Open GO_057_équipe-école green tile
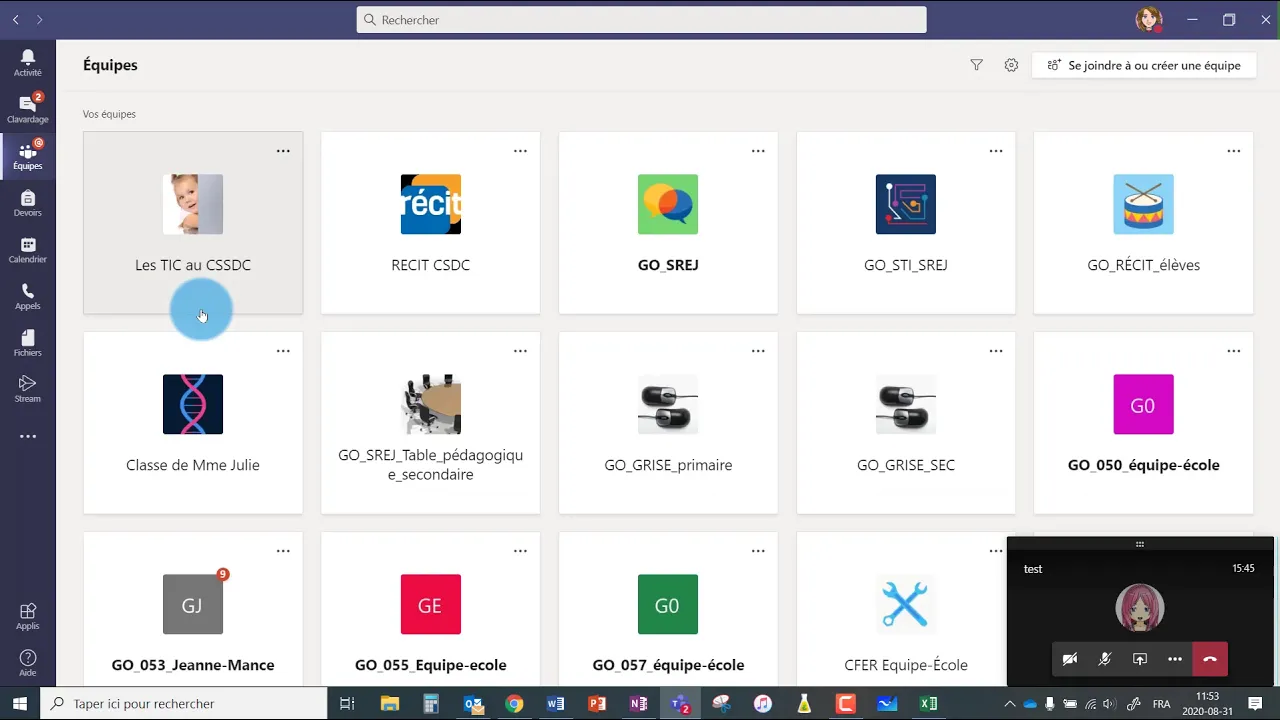The height and width of the screenshot is (720, 1280). [x=668, y=604]
